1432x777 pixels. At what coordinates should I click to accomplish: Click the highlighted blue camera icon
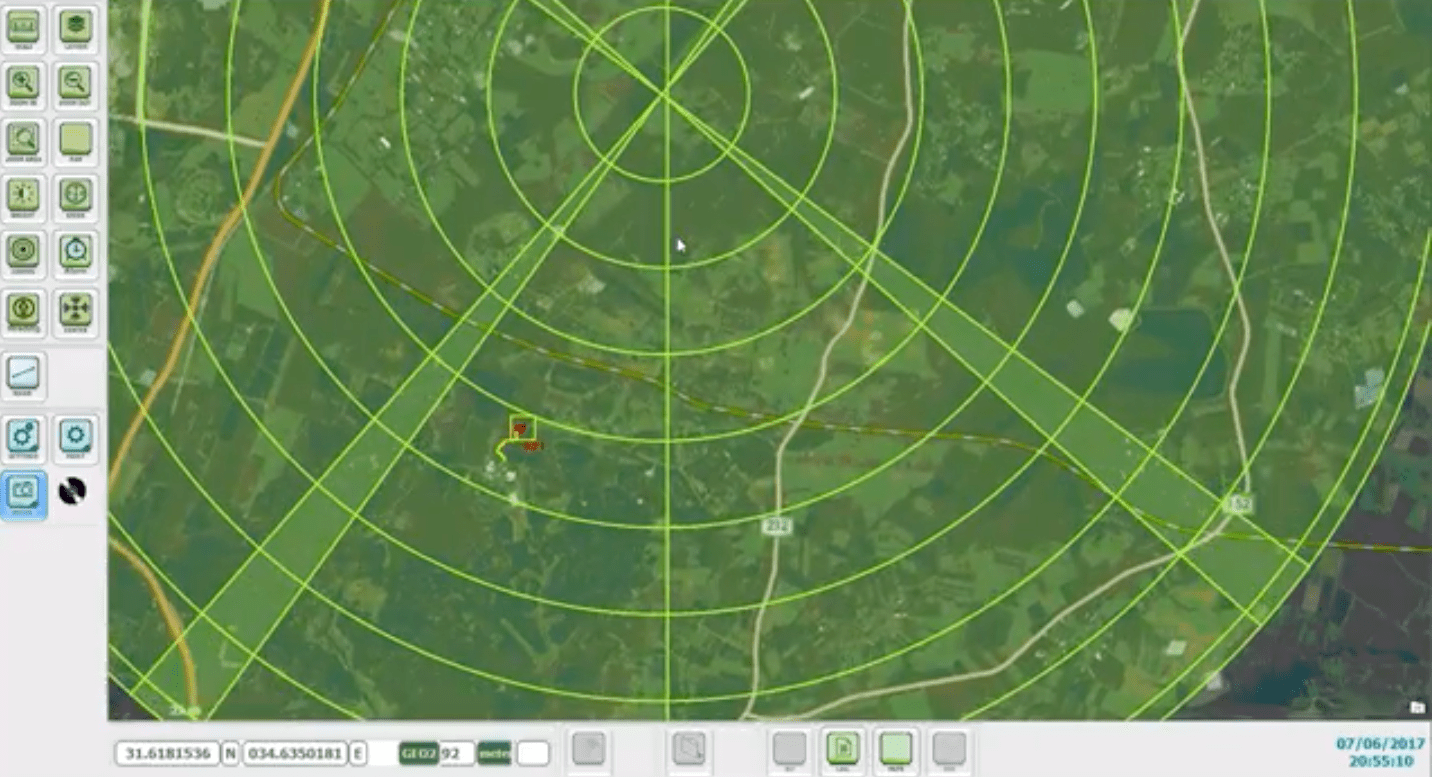[x=24, y=491]
